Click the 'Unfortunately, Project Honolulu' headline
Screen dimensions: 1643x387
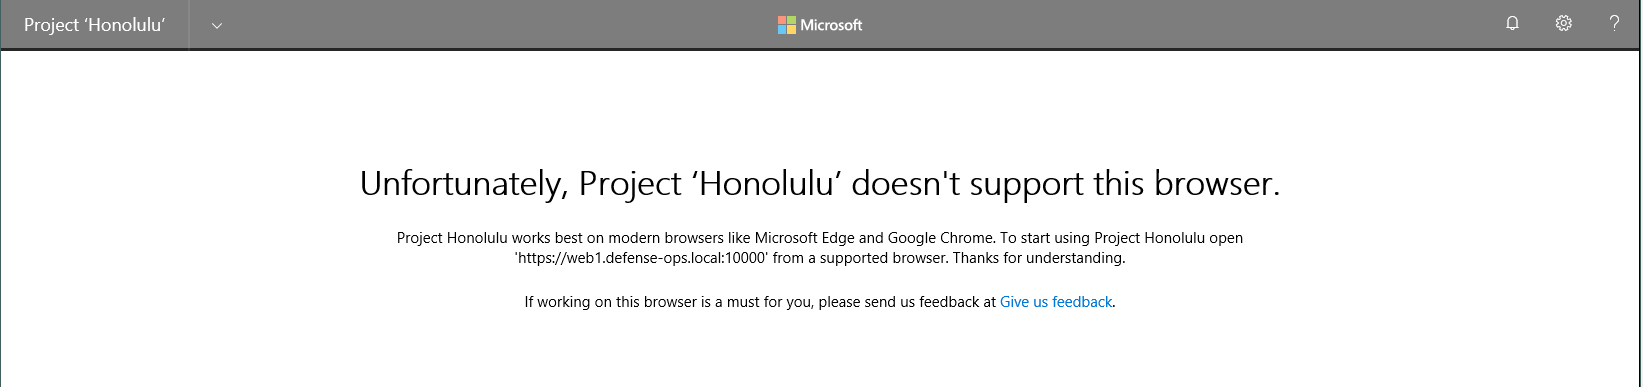click(820, 184)
